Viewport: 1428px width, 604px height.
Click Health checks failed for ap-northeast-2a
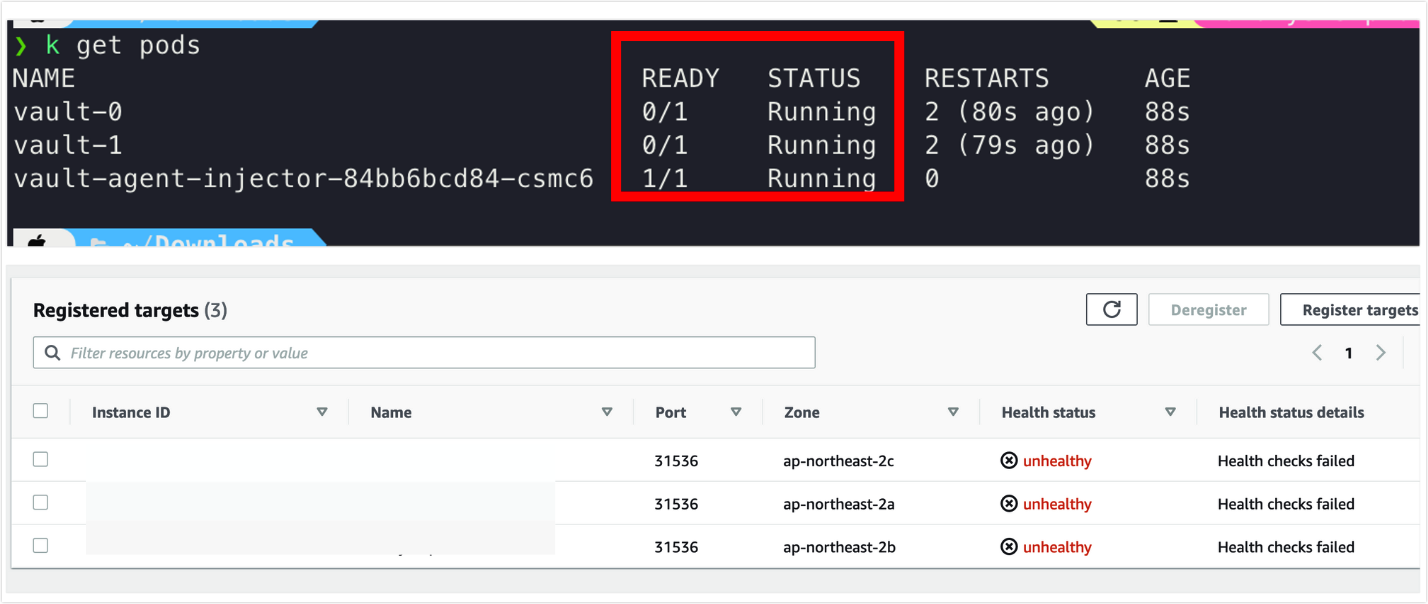point(1286,504)
